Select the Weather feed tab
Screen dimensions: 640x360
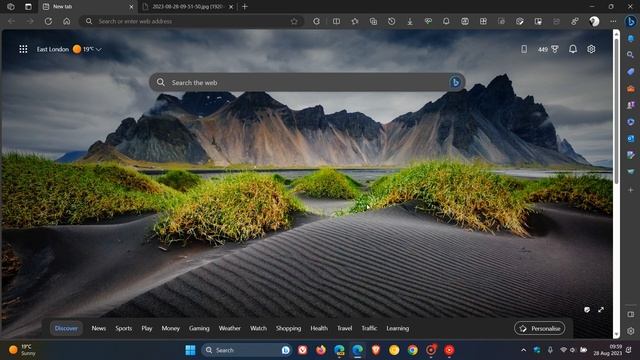click(229, 328)
